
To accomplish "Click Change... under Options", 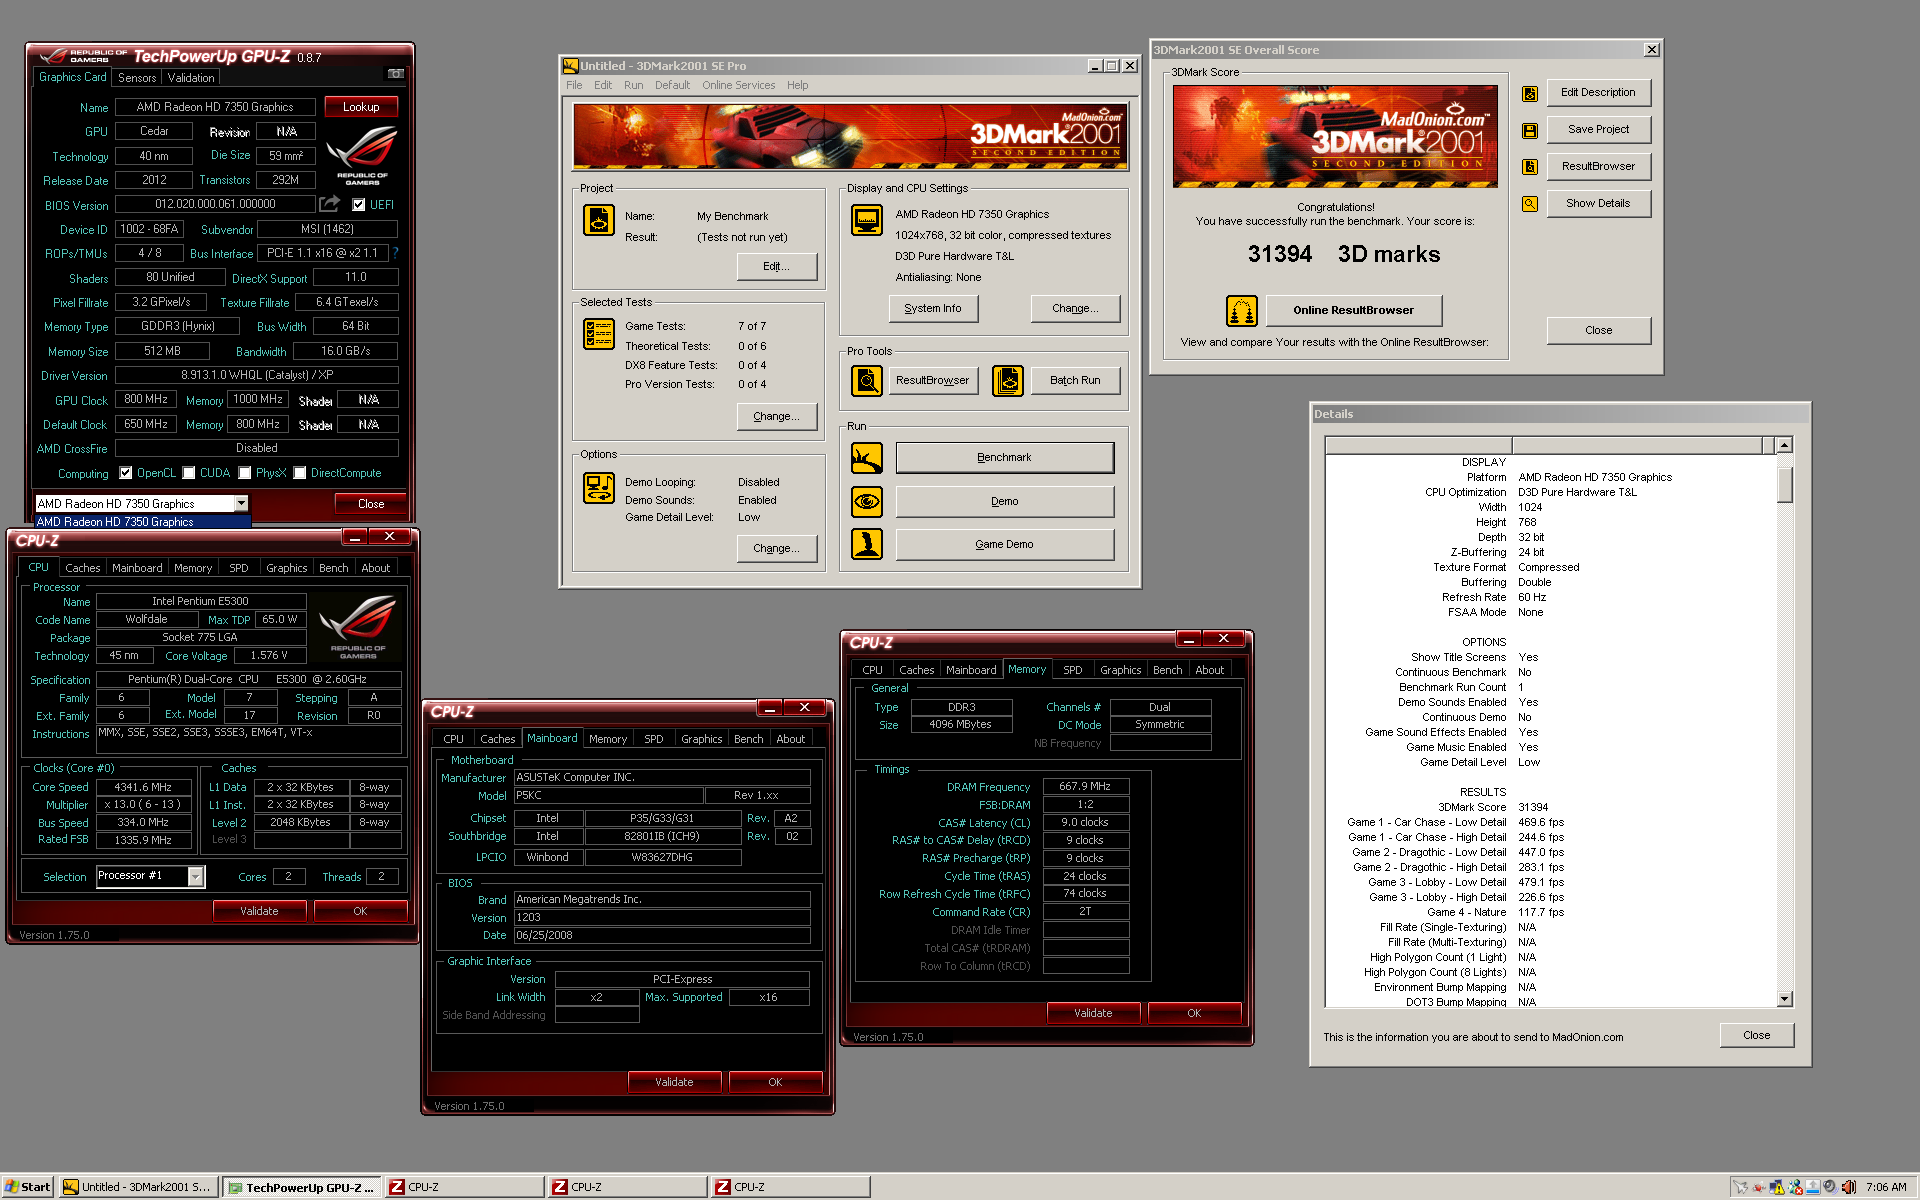I will [x=776, y=548].
